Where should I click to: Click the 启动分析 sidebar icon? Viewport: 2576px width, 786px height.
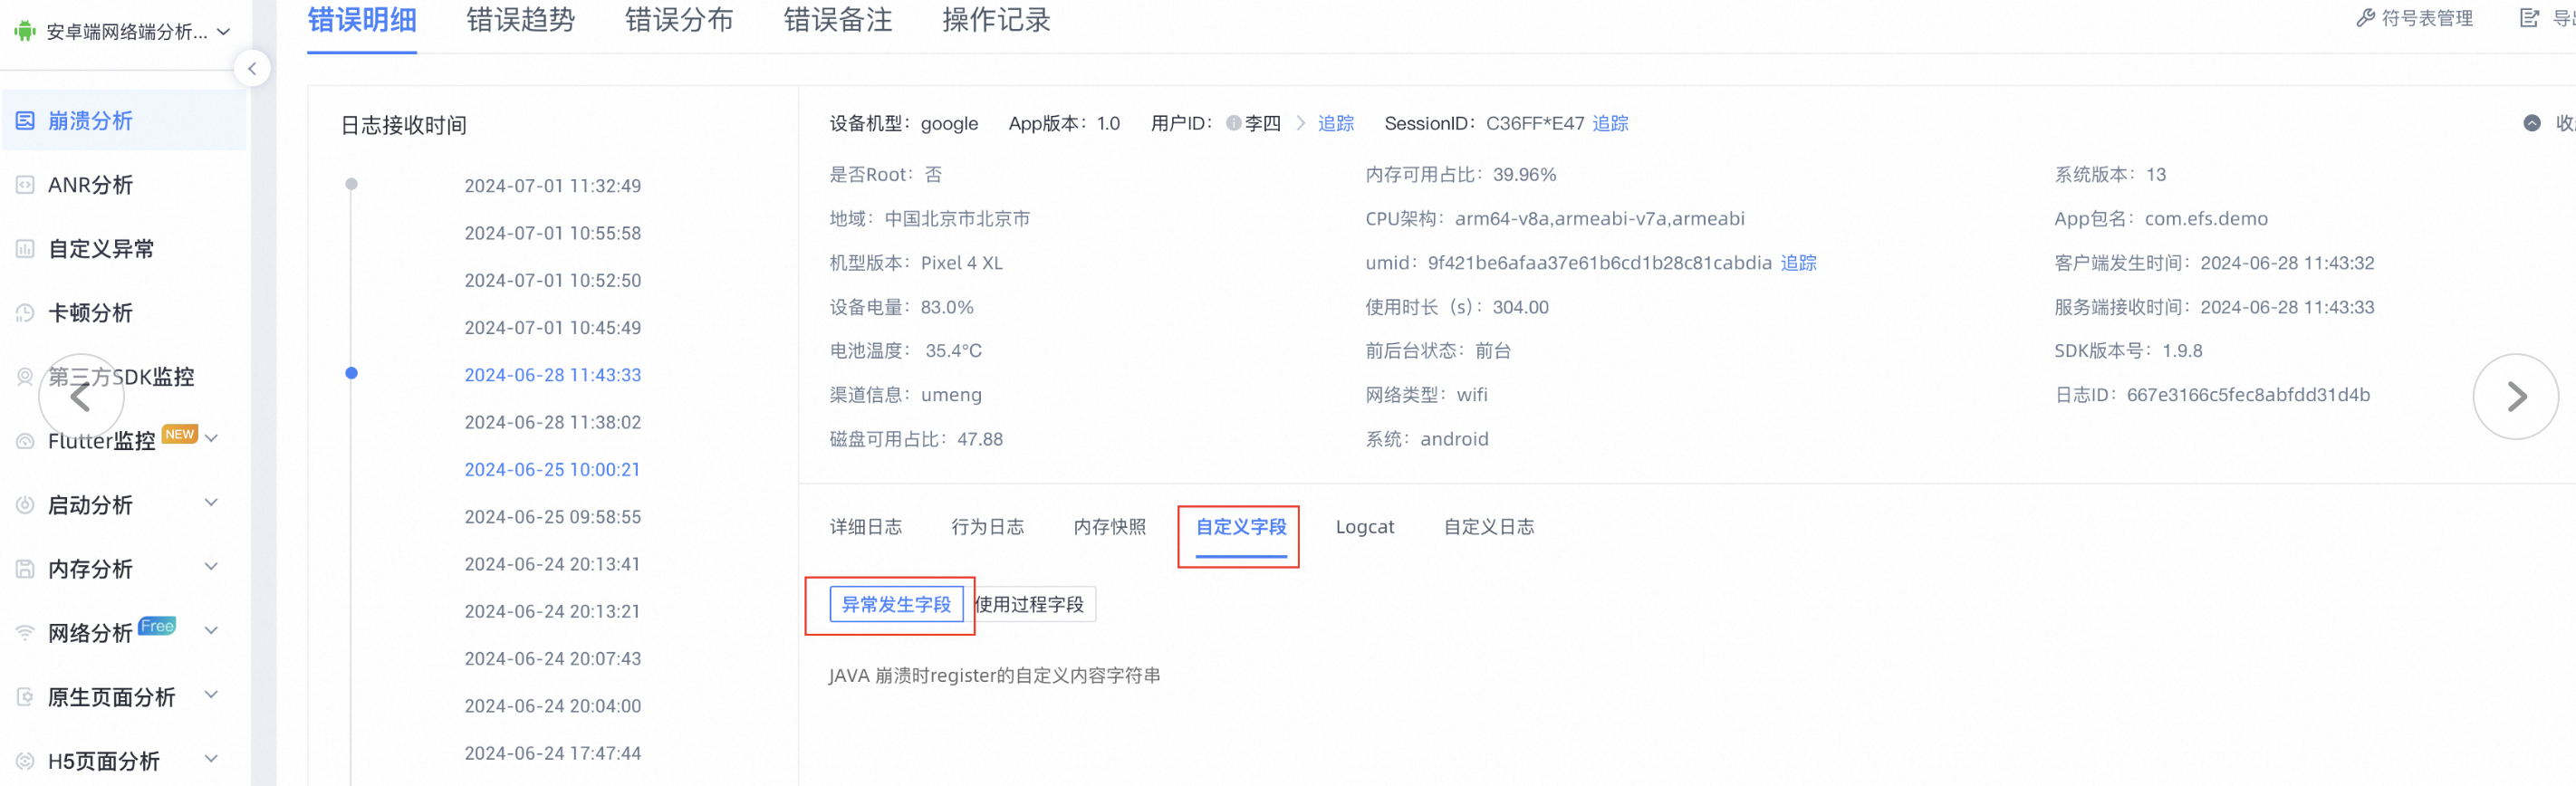tap(25, 505)
